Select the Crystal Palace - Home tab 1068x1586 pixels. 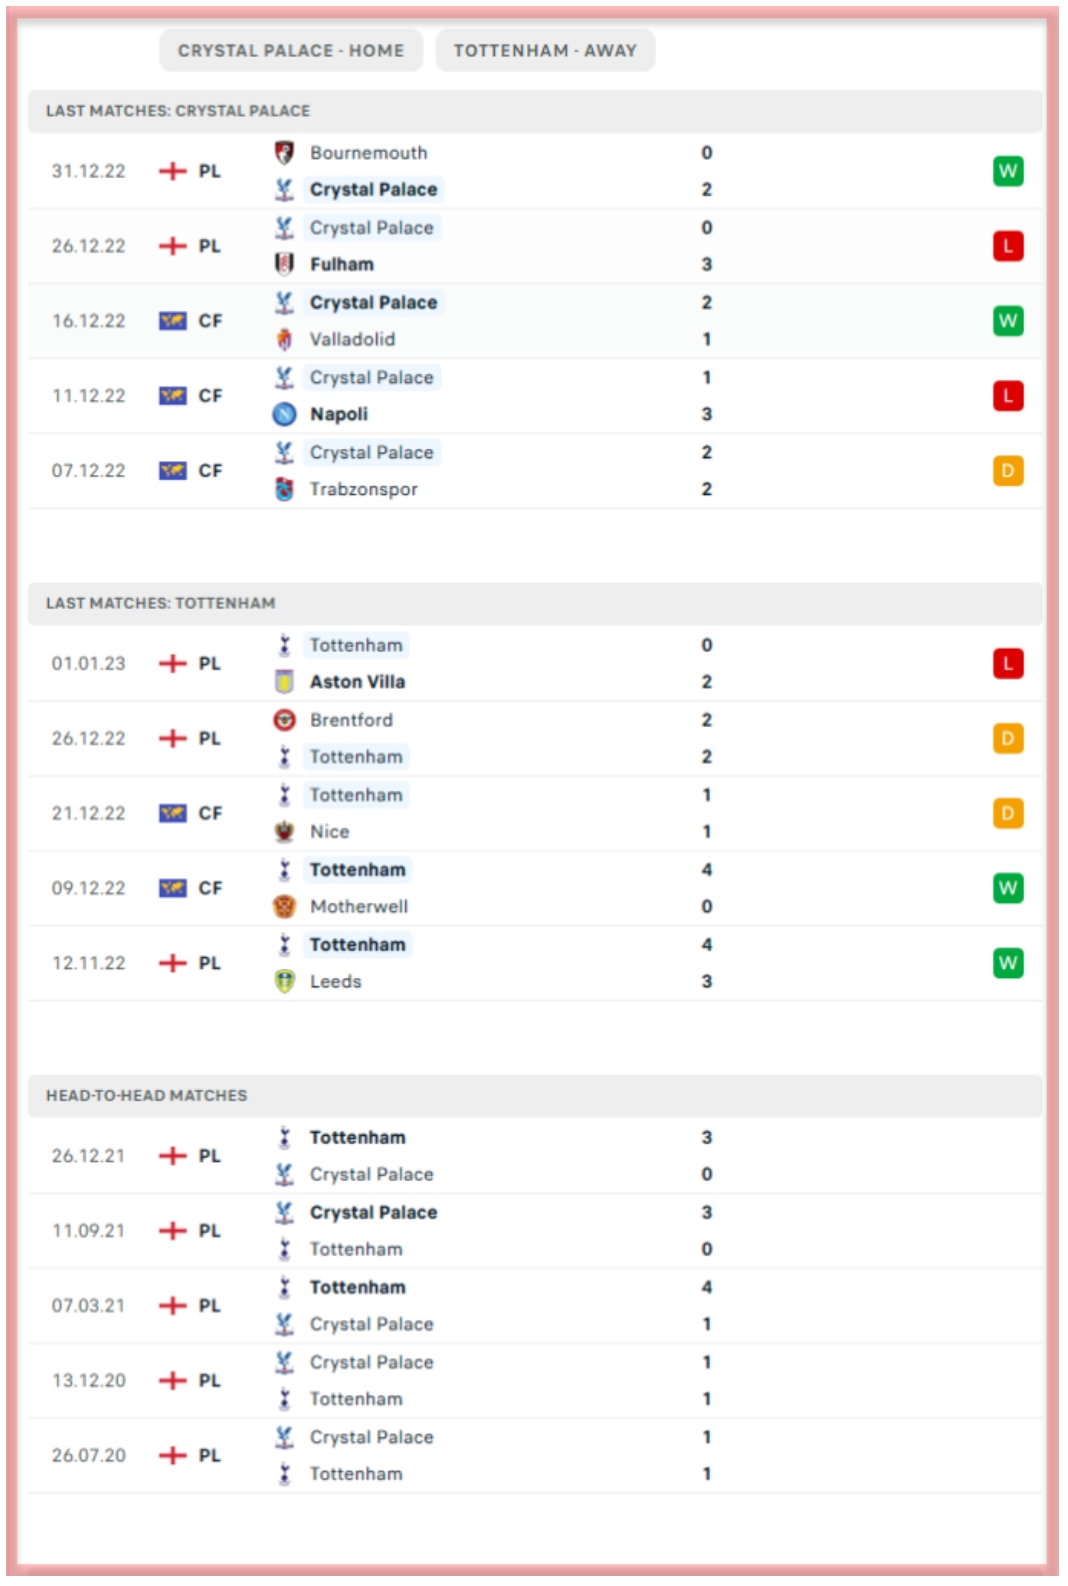(291, 50)
